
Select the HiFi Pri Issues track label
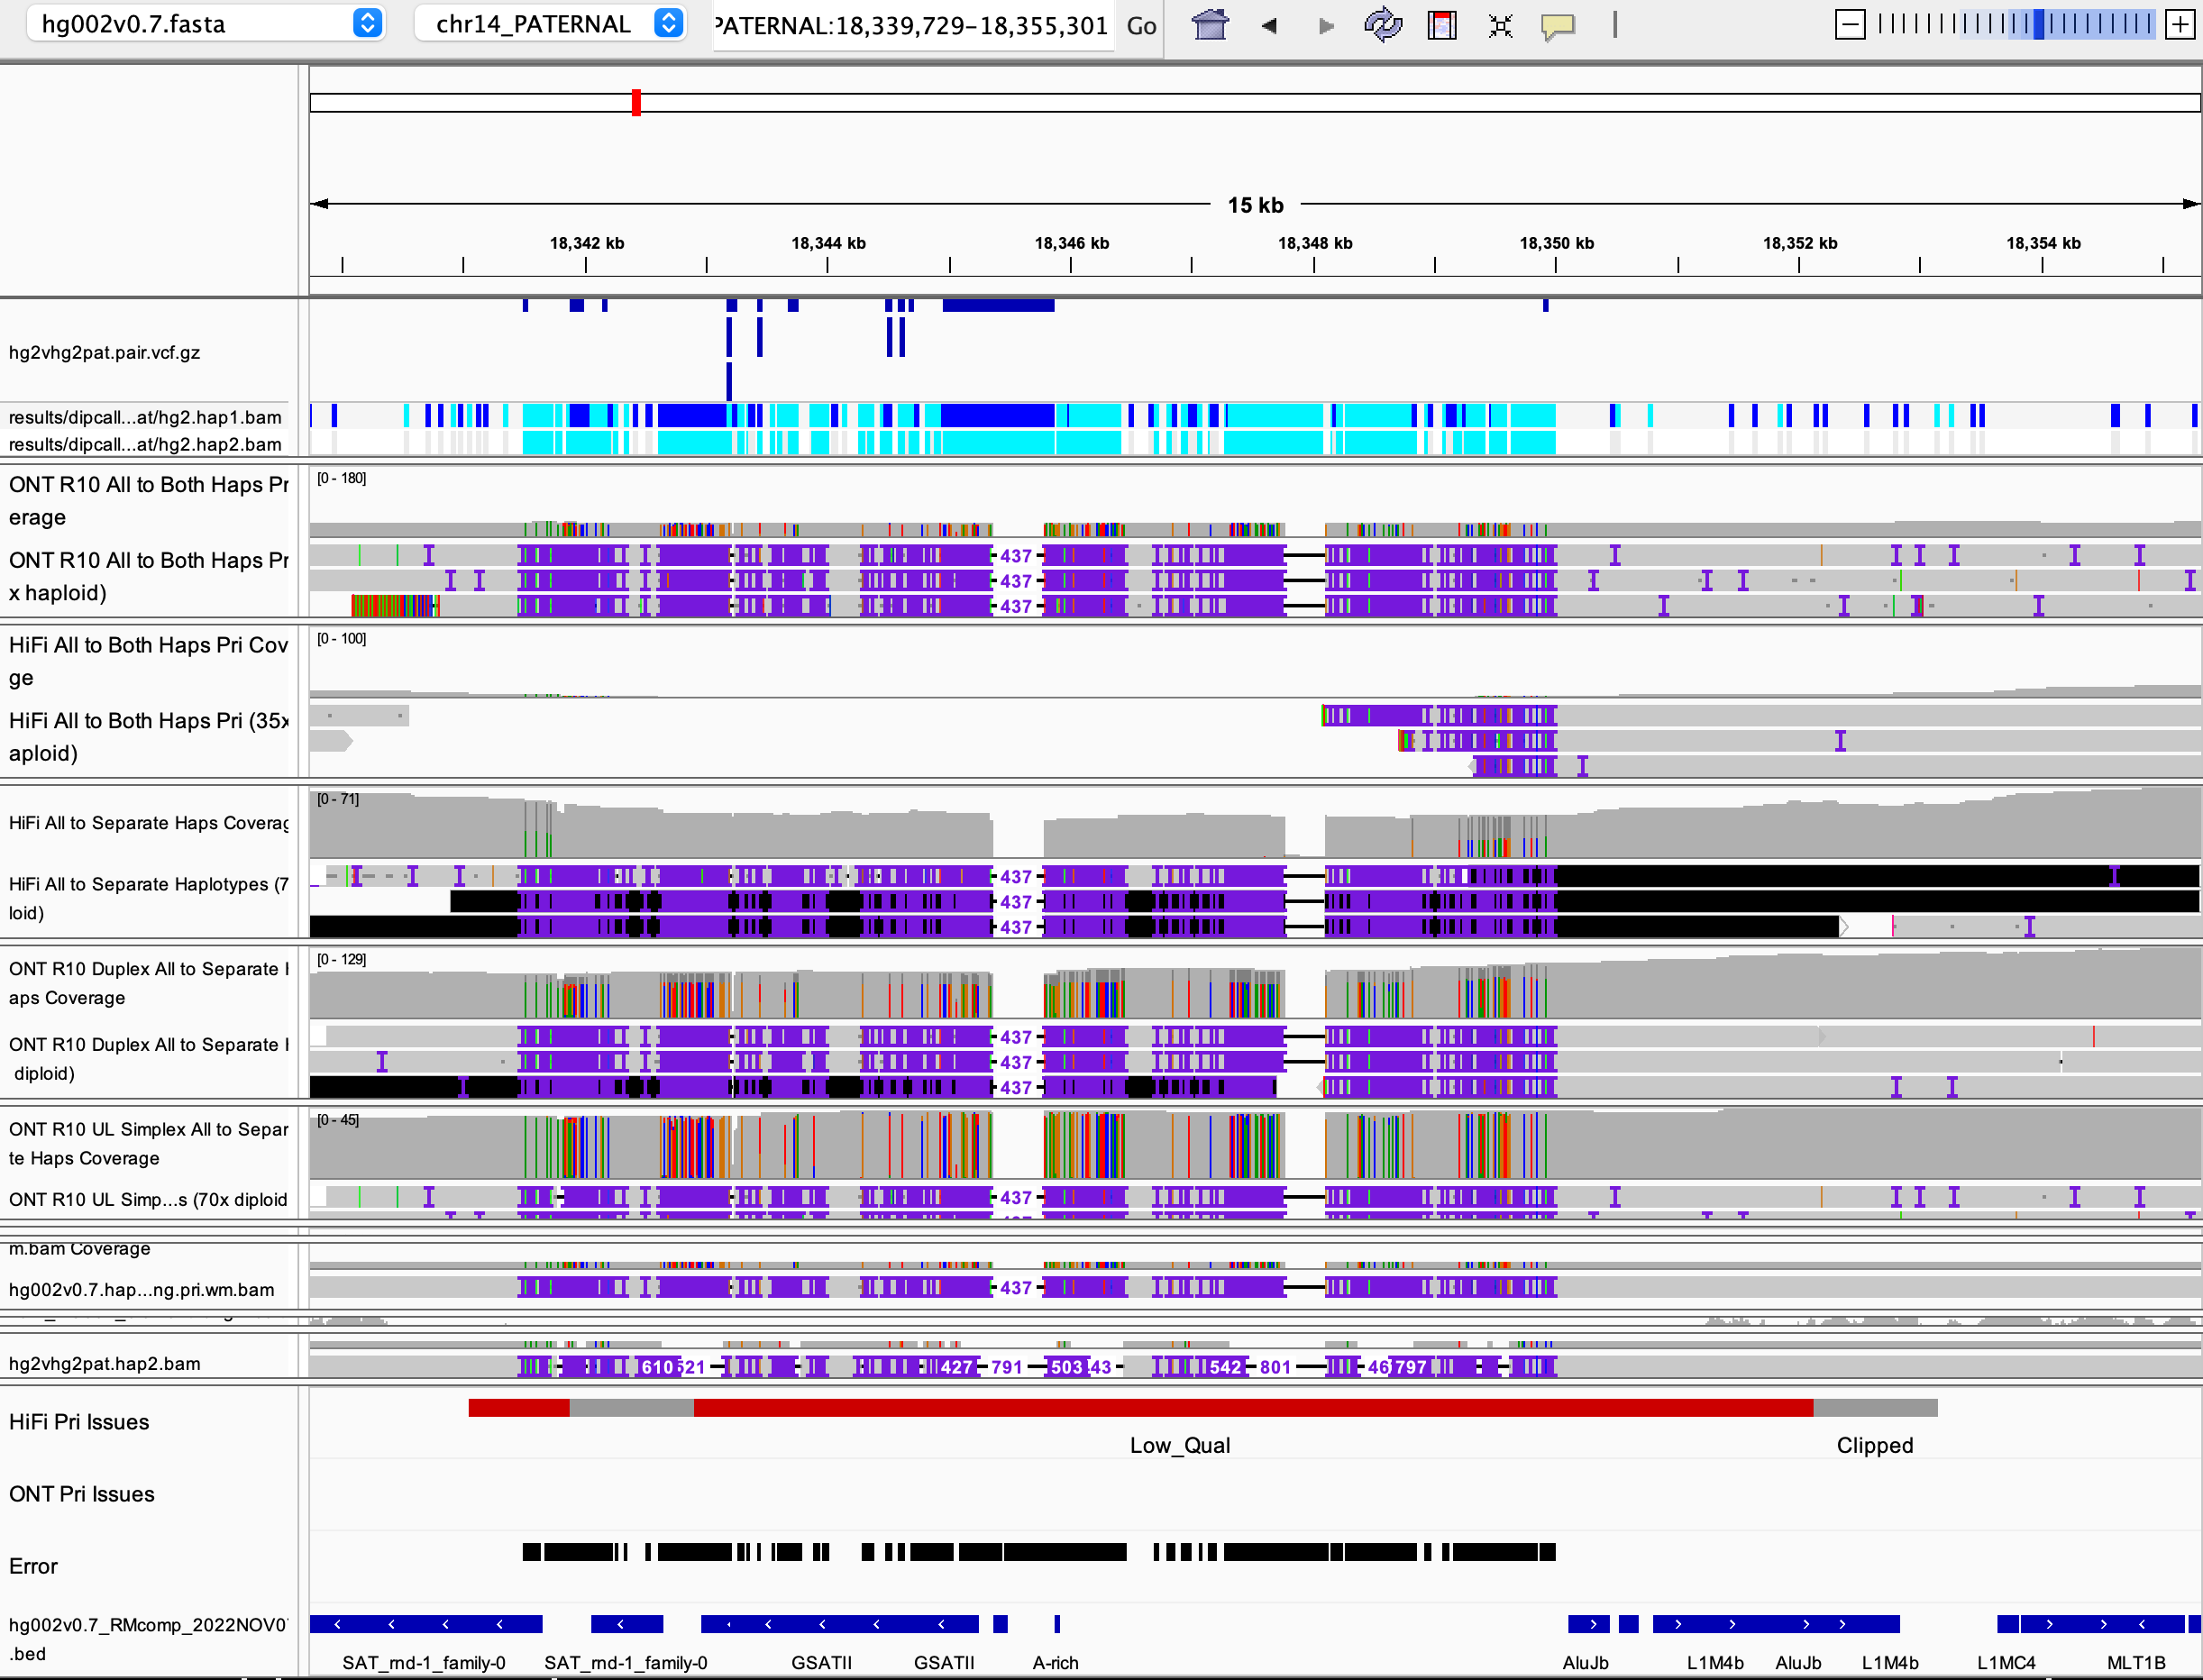pos(78,1421)
